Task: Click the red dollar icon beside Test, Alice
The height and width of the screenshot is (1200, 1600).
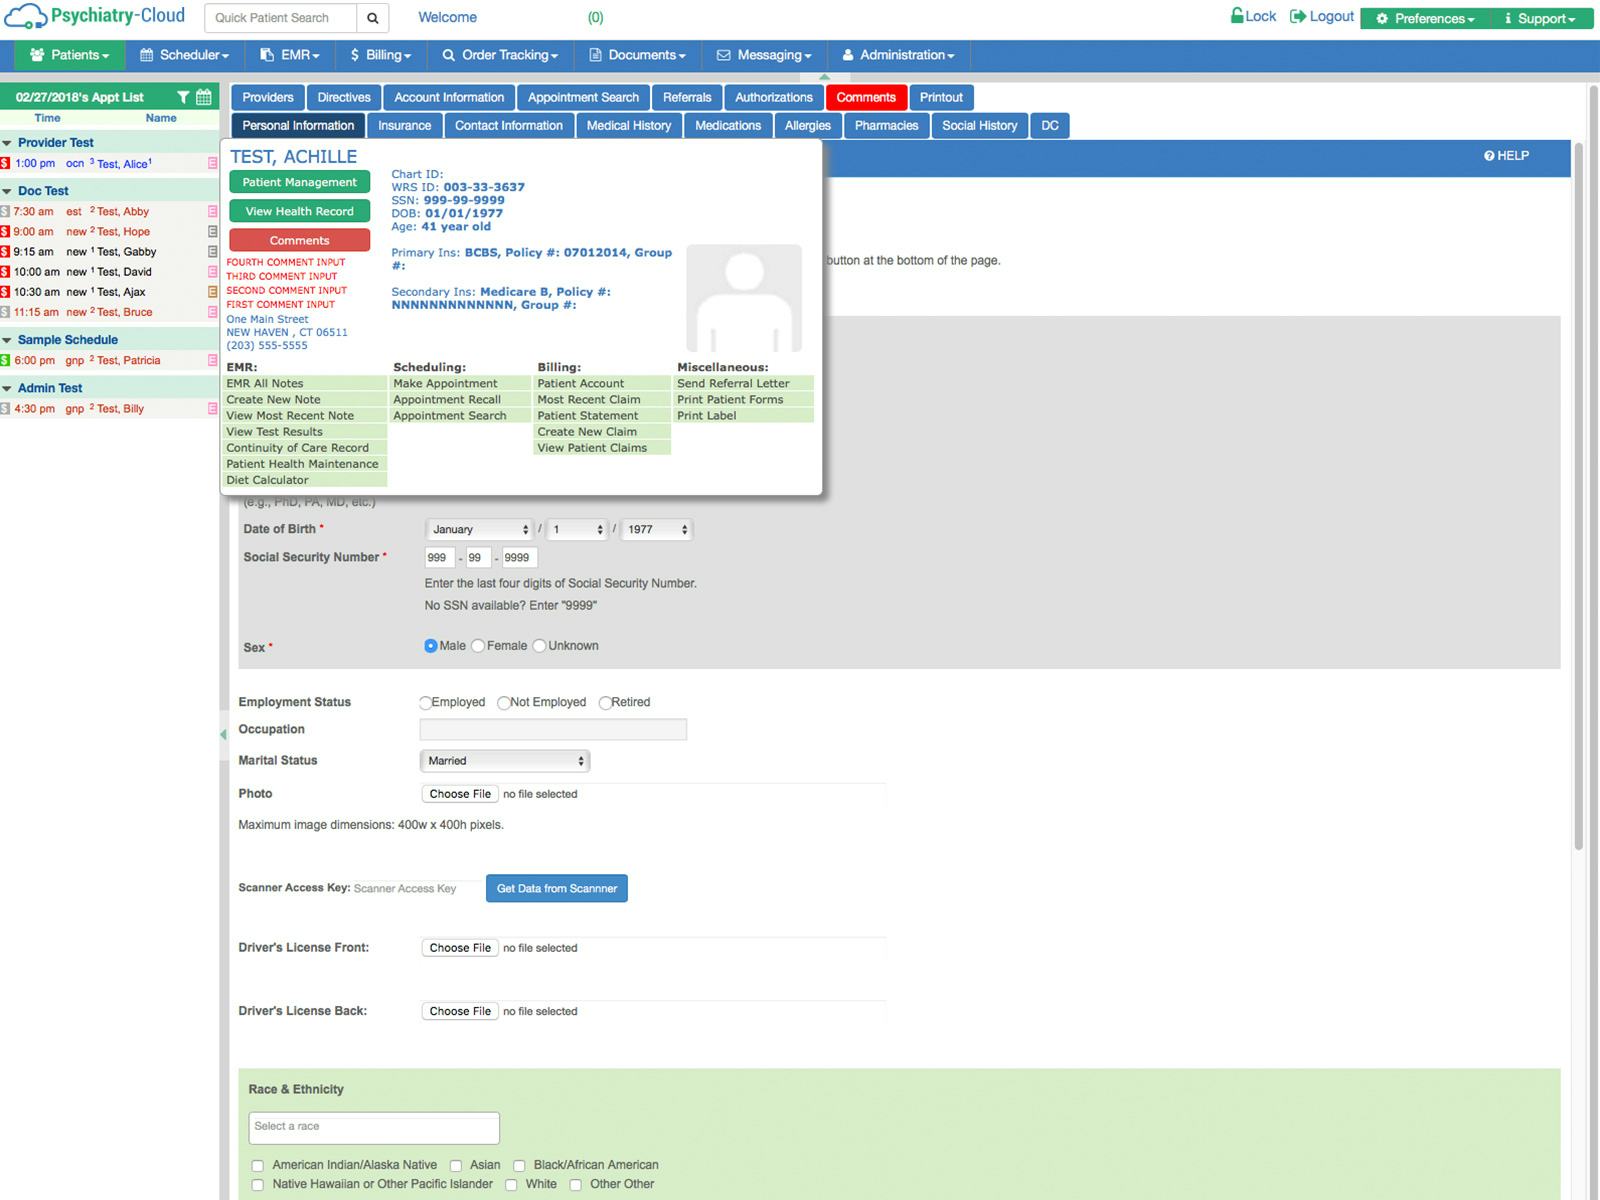Action: (x=7, y=163)
